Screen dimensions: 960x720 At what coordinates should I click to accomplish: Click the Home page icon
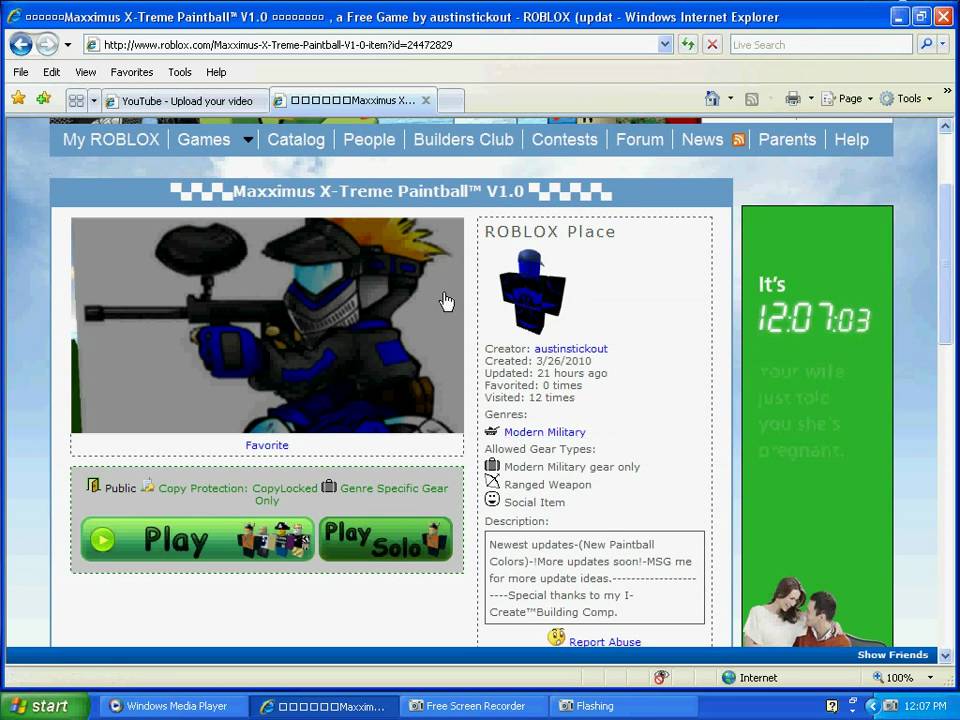tap(712, 98)
